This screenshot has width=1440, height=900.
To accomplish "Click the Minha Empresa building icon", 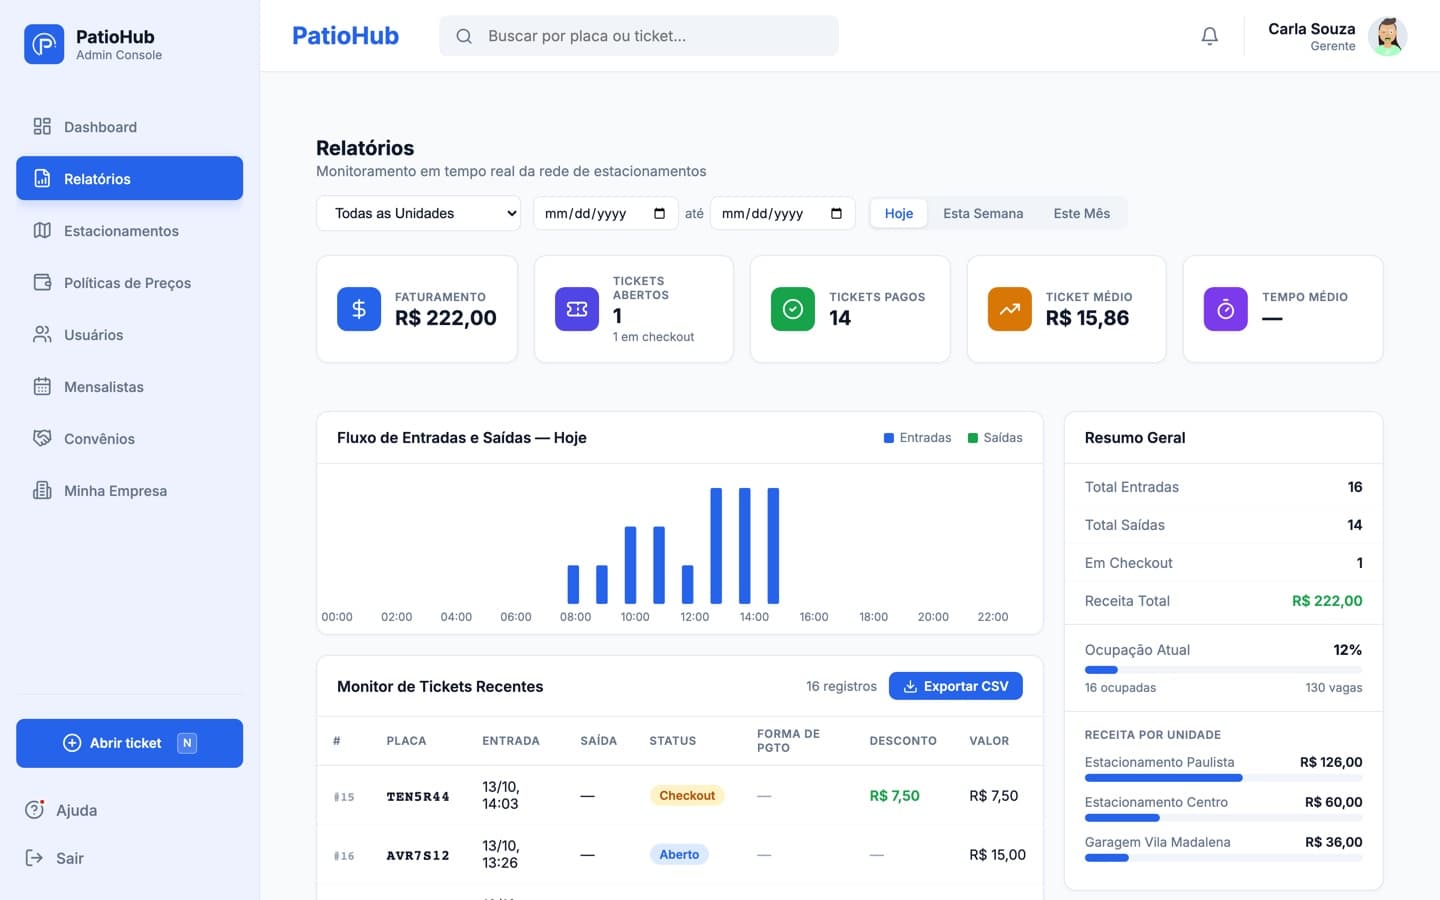I will coord(42,490).
